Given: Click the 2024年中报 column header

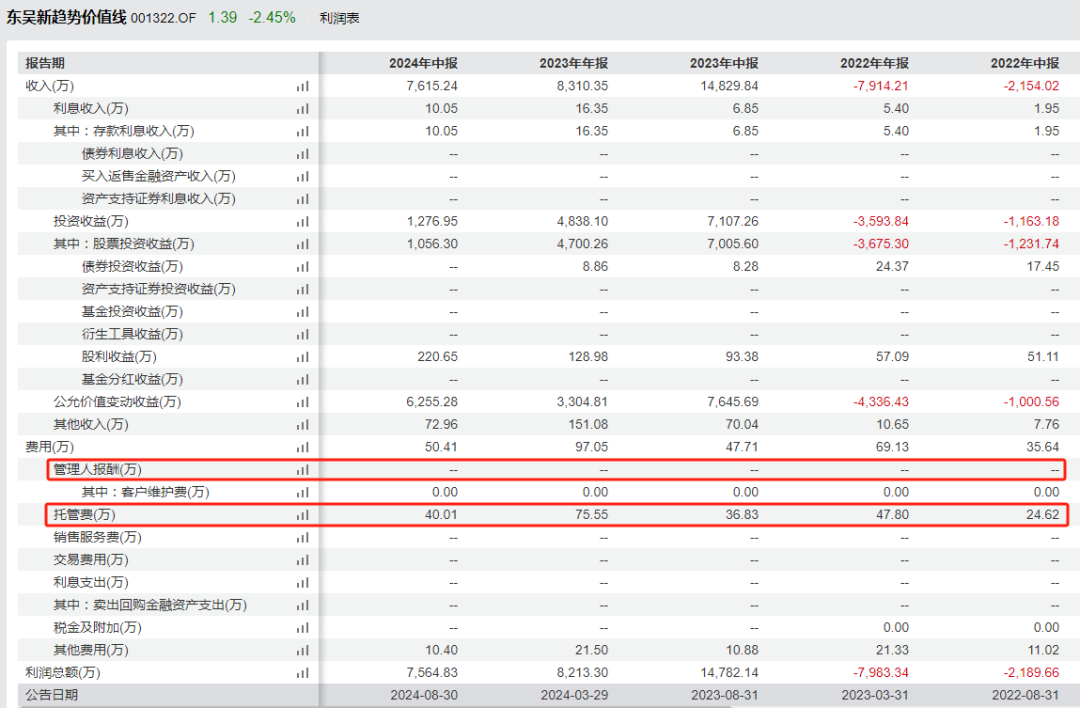Looking at the screenshot, I should tap(423, 63).
